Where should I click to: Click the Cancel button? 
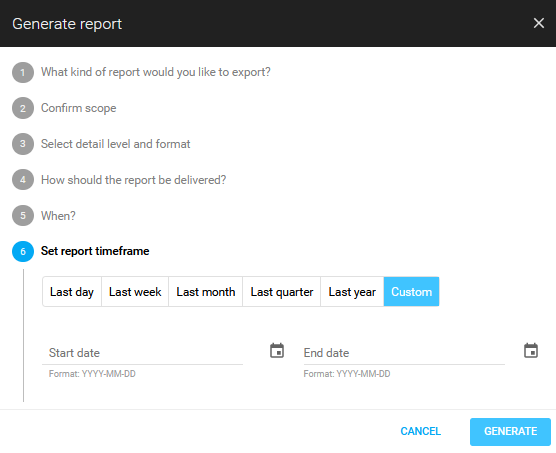click(421, 431)
